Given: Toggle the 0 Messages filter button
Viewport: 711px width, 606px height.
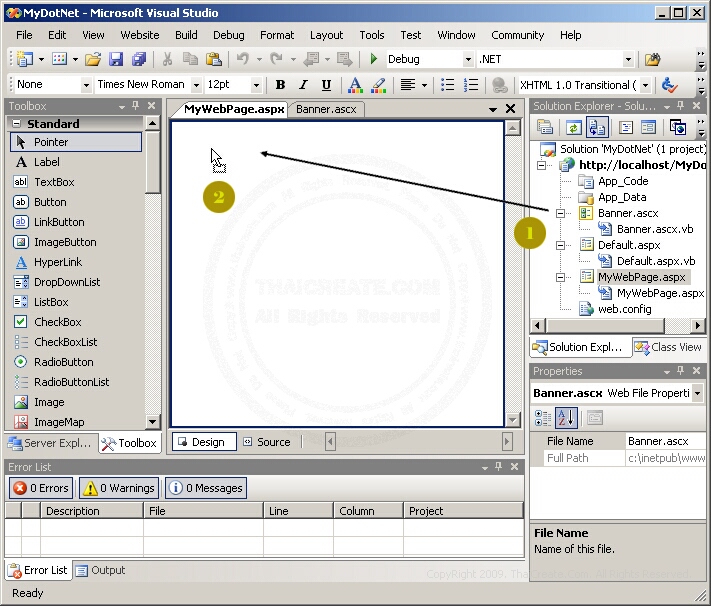Looking at the screenshot, I should 206,488.
